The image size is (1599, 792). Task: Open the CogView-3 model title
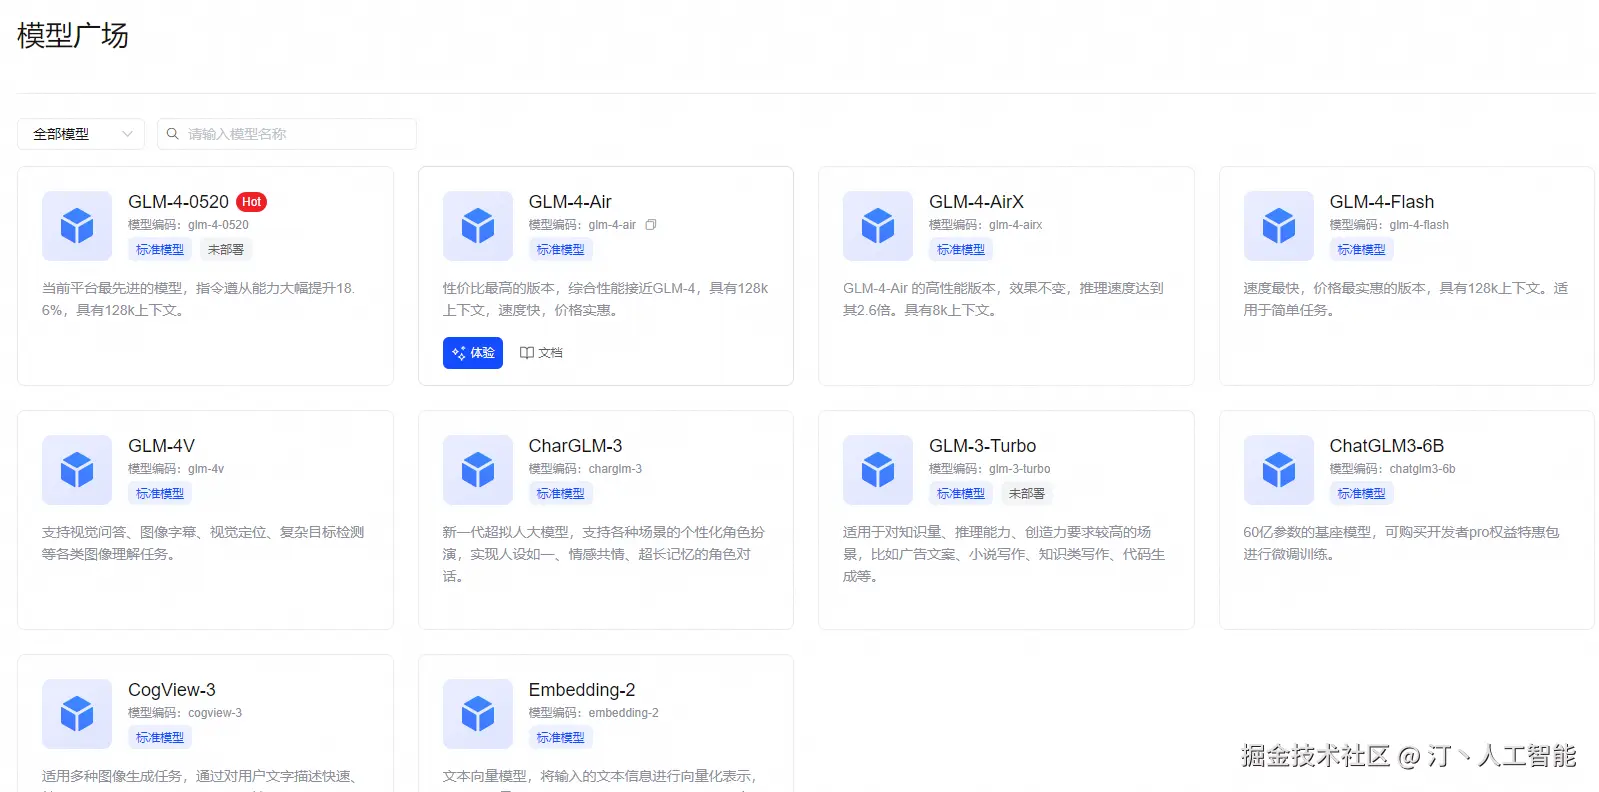[x=172, y=690]
